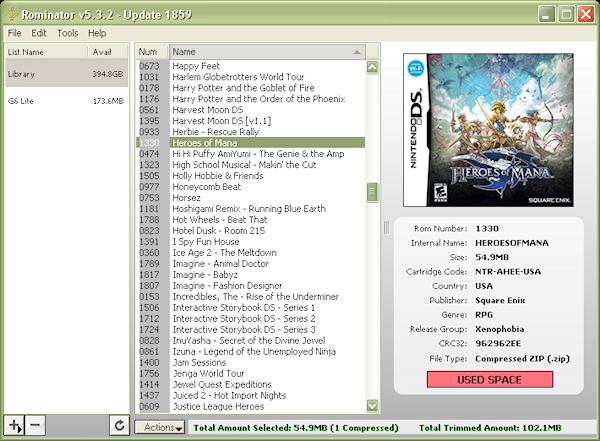Screen dimensions: 600x441
Task: Sort the list by Name column
Action: pyautogui.click(x=266, y=51)
